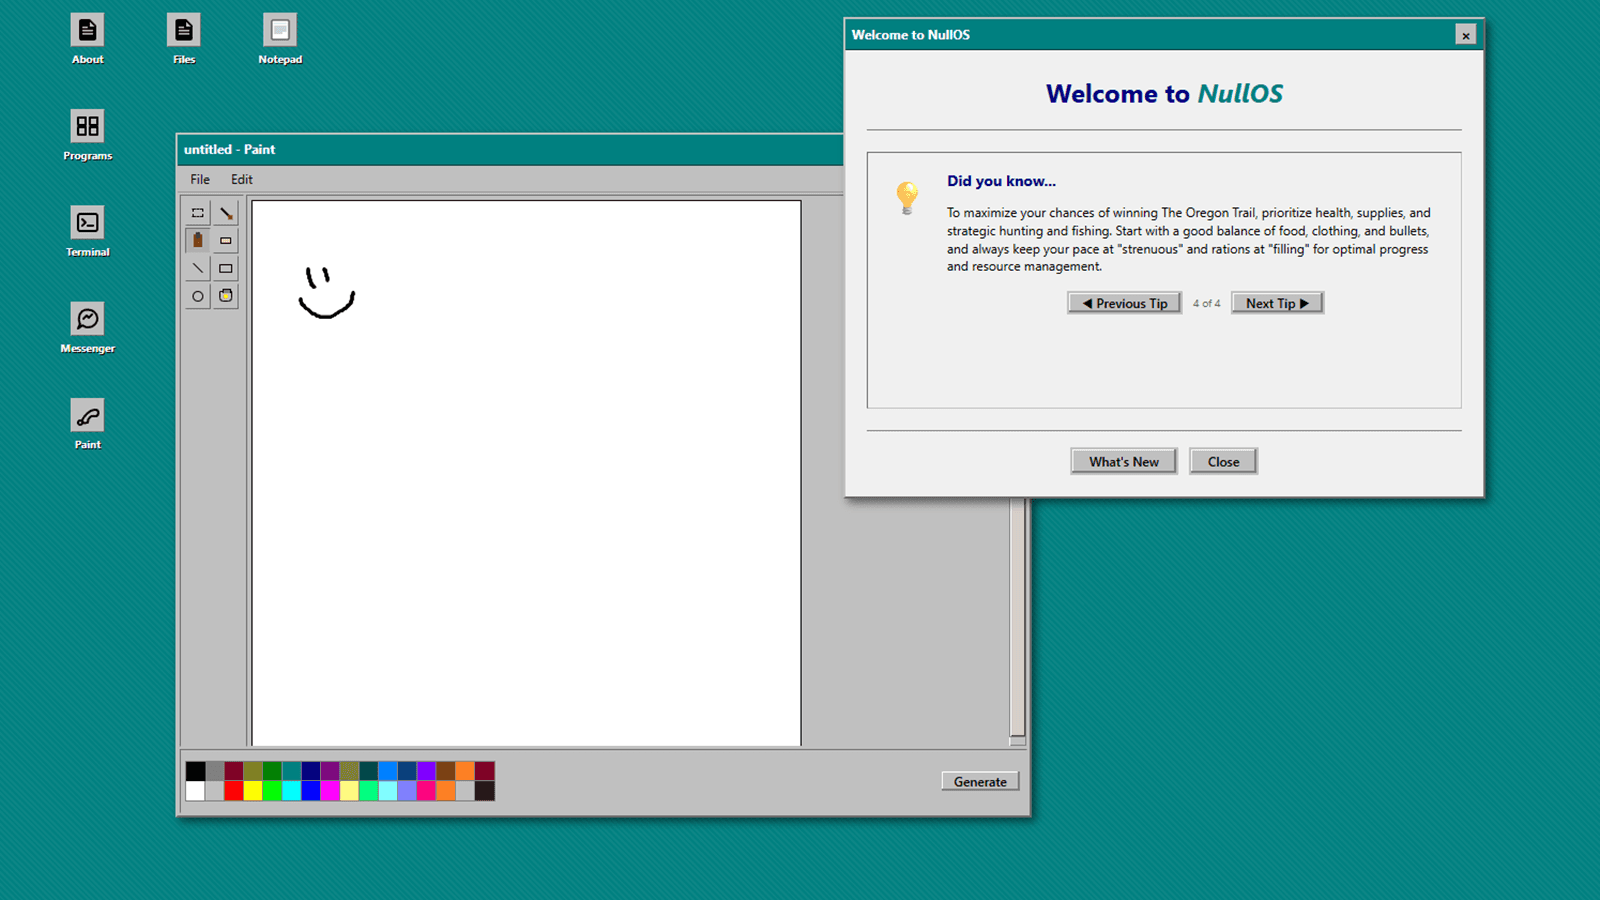
Task: Click the Paint window vertical scrollbar
Action: pos(1017,620)
